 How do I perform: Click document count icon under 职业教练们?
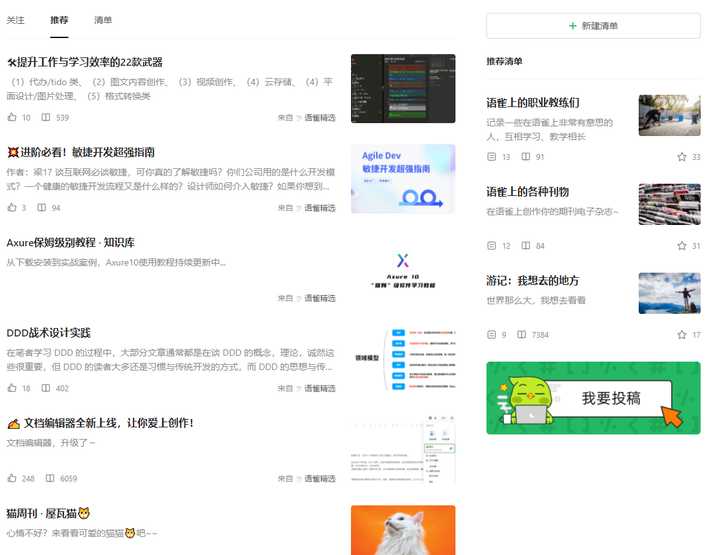pos(491,157)
